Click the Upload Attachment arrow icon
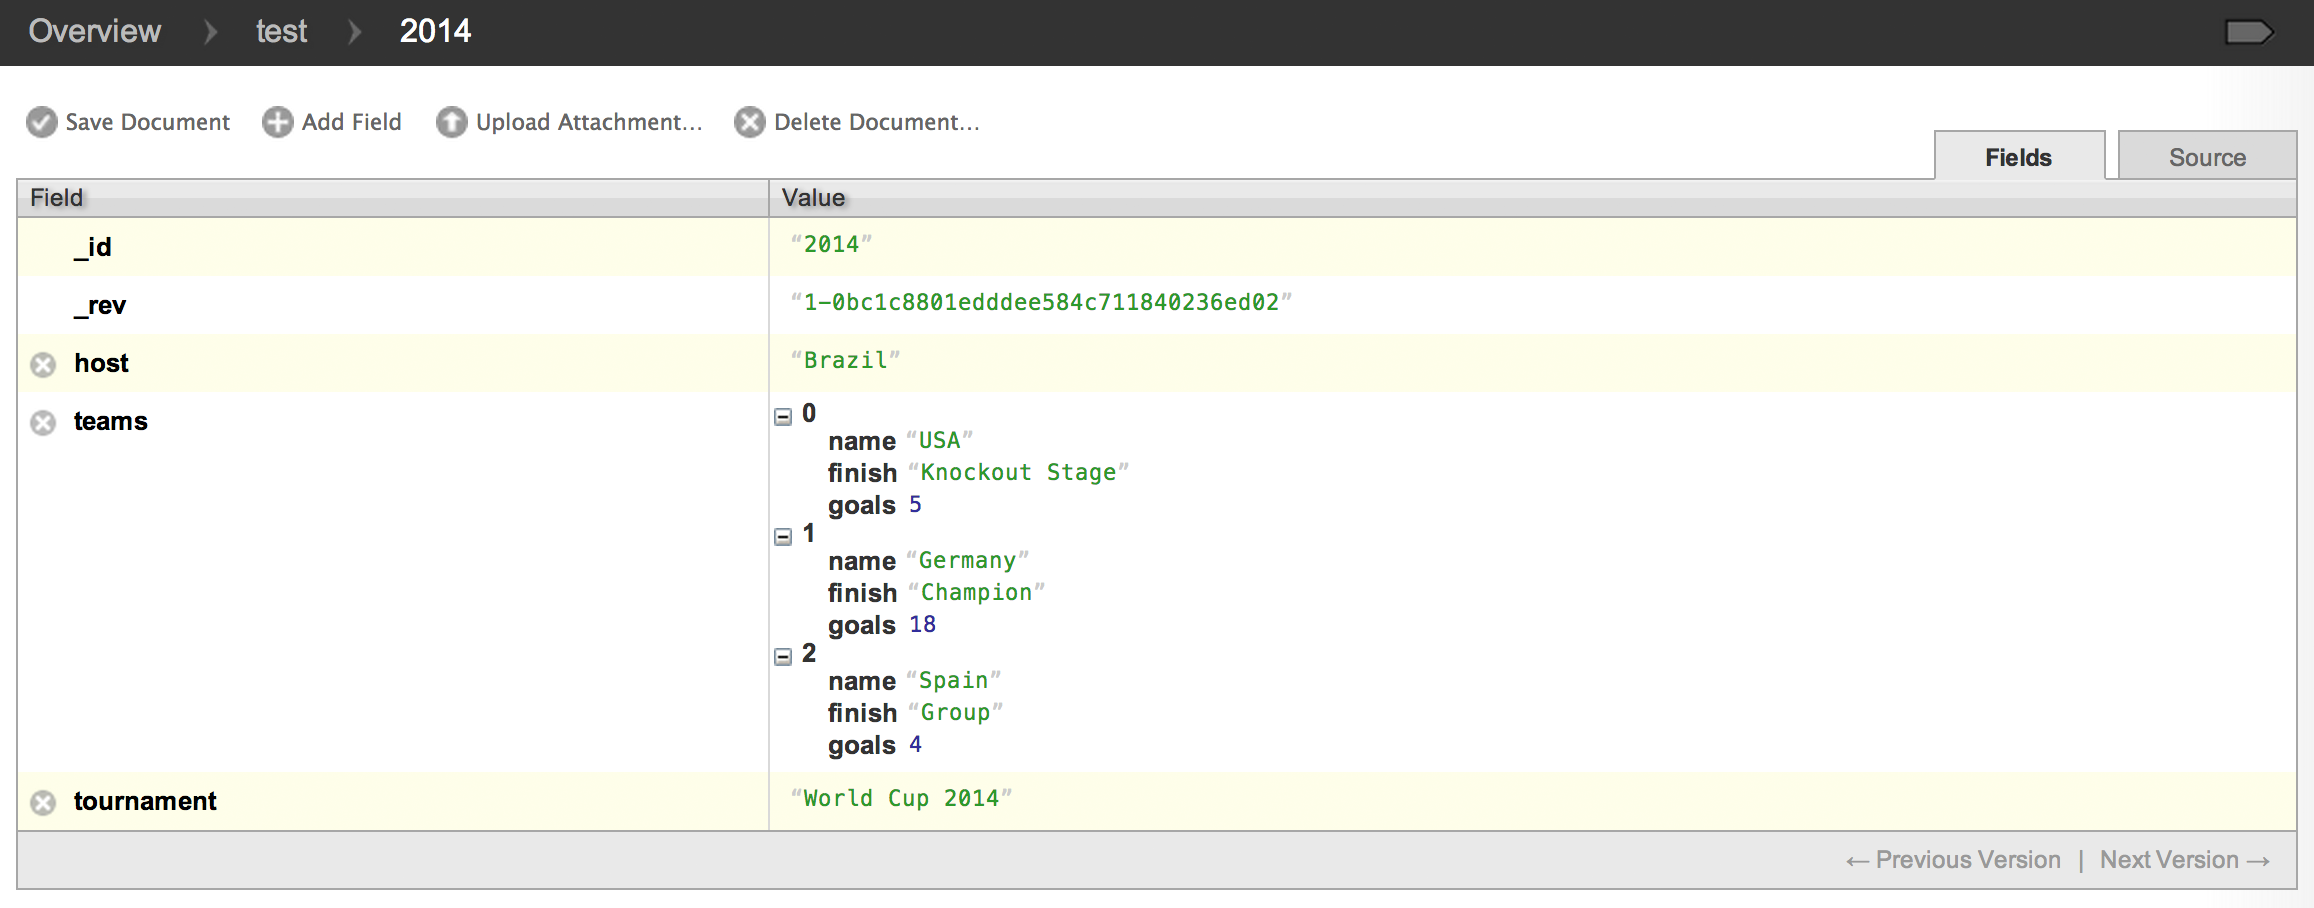2314x908 pixels. pos(452,122)
